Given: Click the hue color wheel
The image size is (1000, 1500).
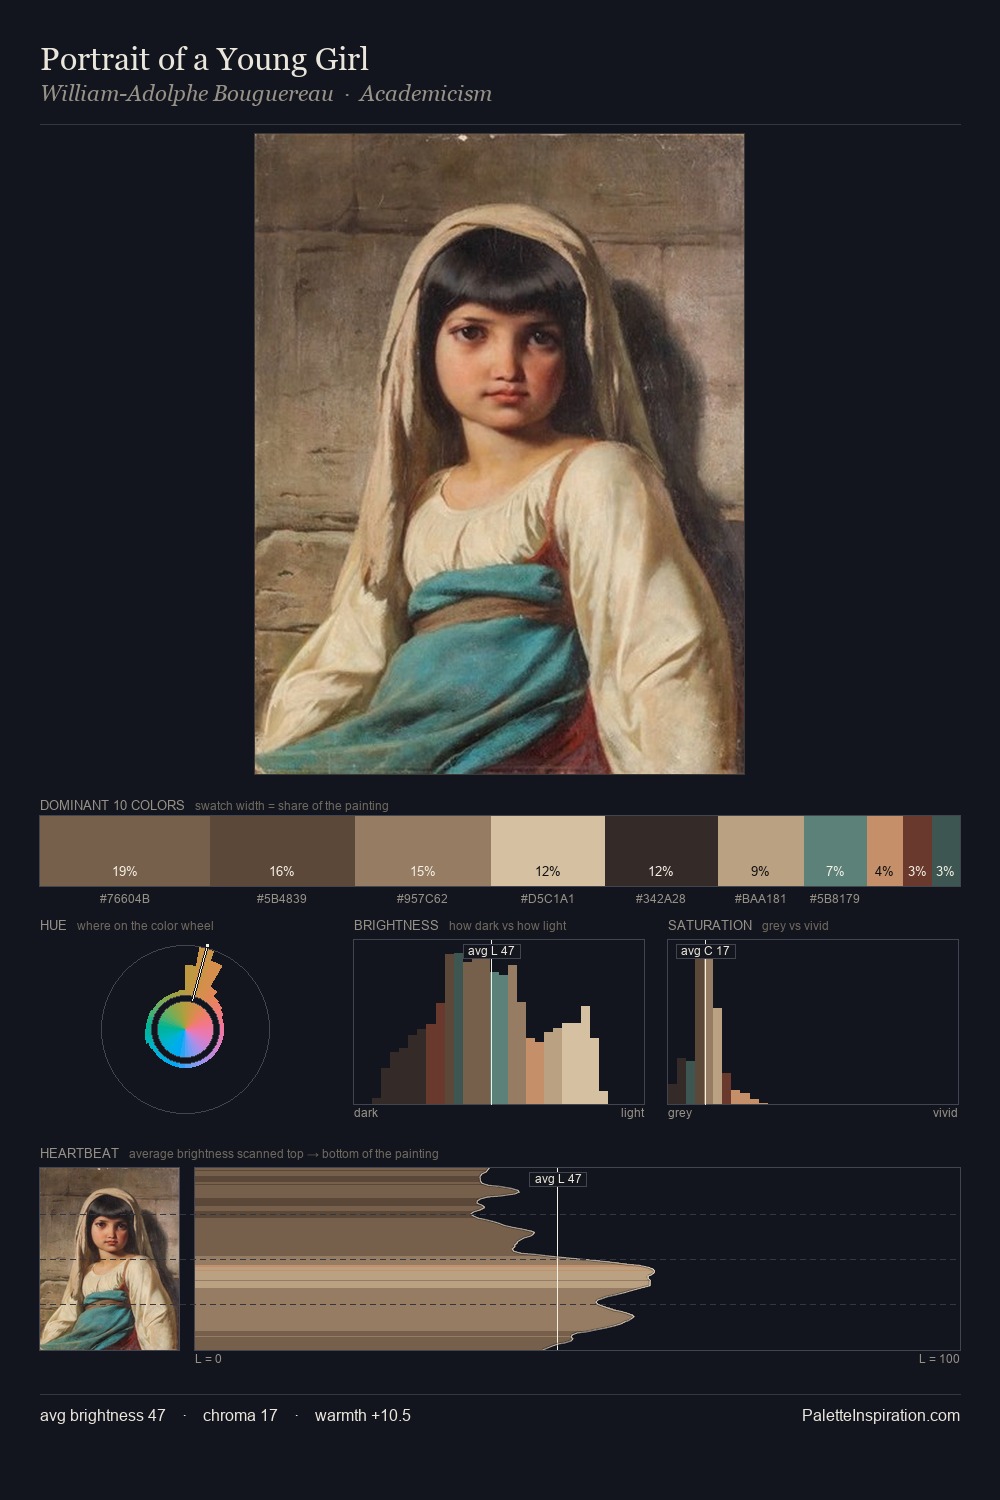Looking at the screenshot, I should click(185, 1029).
